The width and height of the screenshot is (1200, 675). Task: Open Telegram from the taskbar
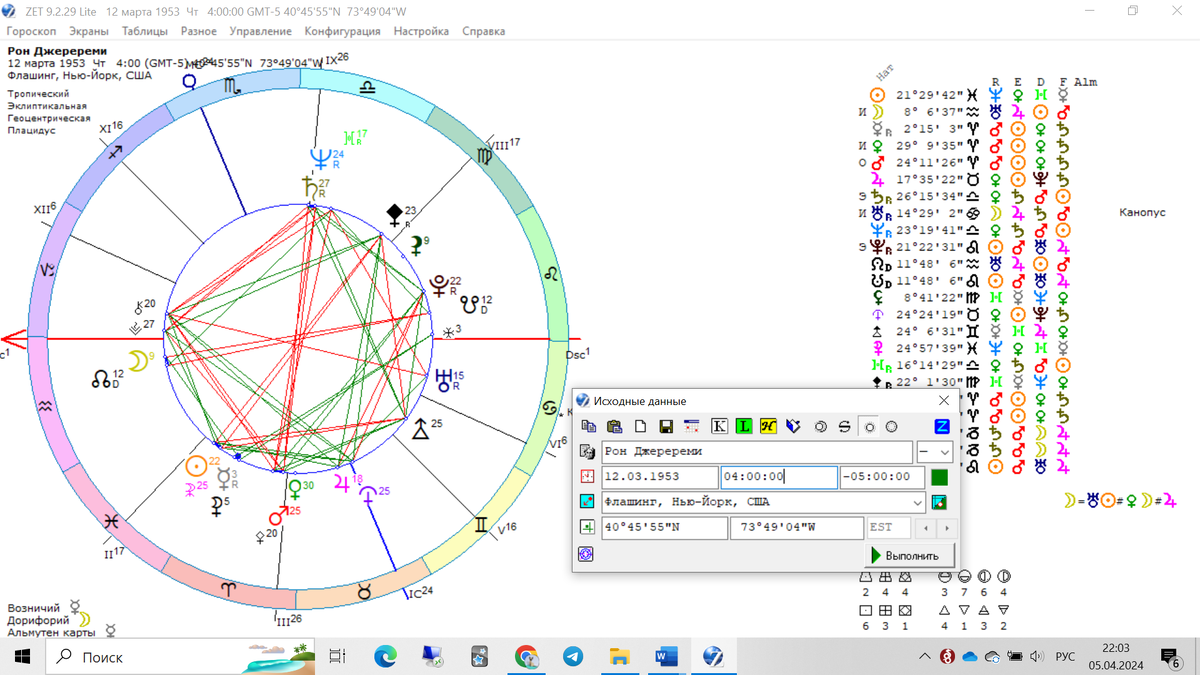(x=573, y=656)
